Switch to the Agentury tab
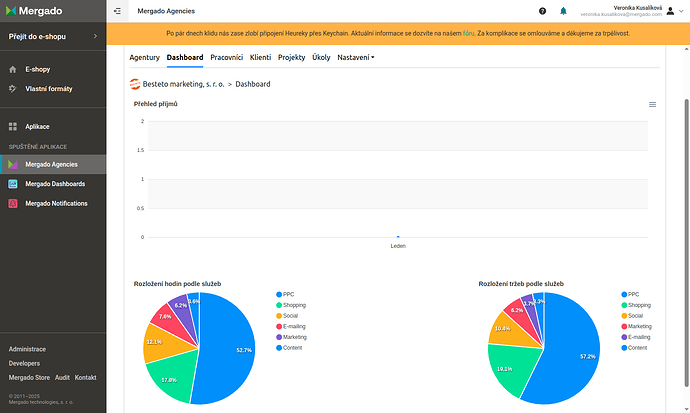This screenshot has width=690, height=413. (144, 58)
